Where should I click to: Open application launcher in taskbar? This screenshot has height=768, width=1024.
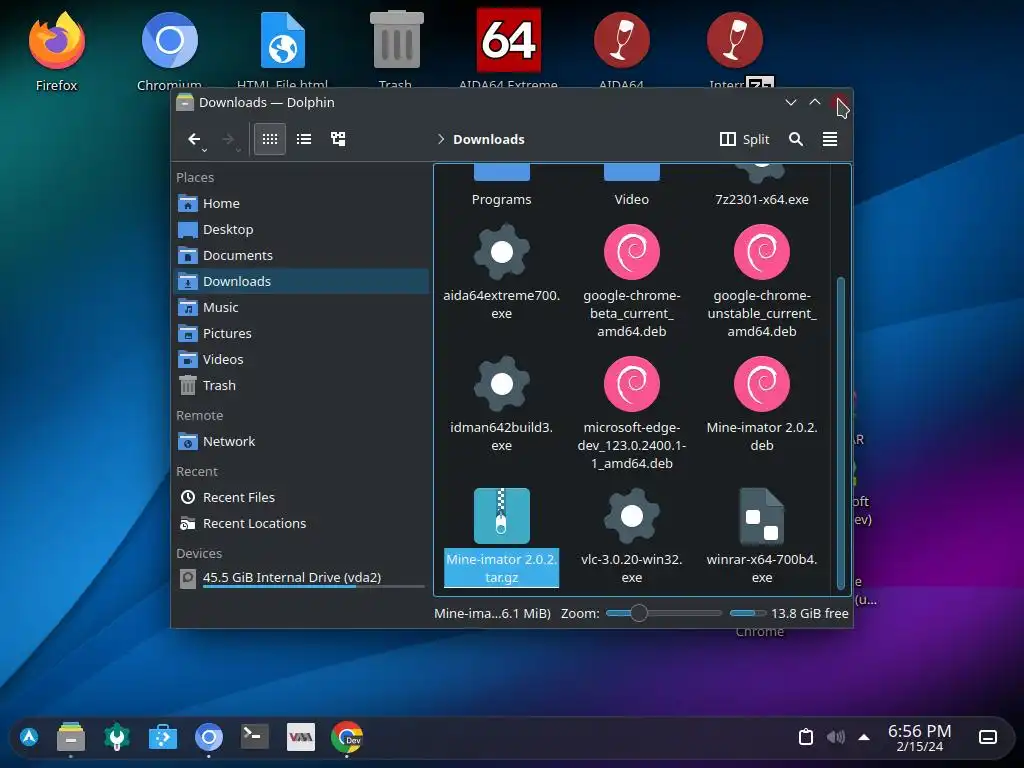pyautogui.click(x=29, y=737)
